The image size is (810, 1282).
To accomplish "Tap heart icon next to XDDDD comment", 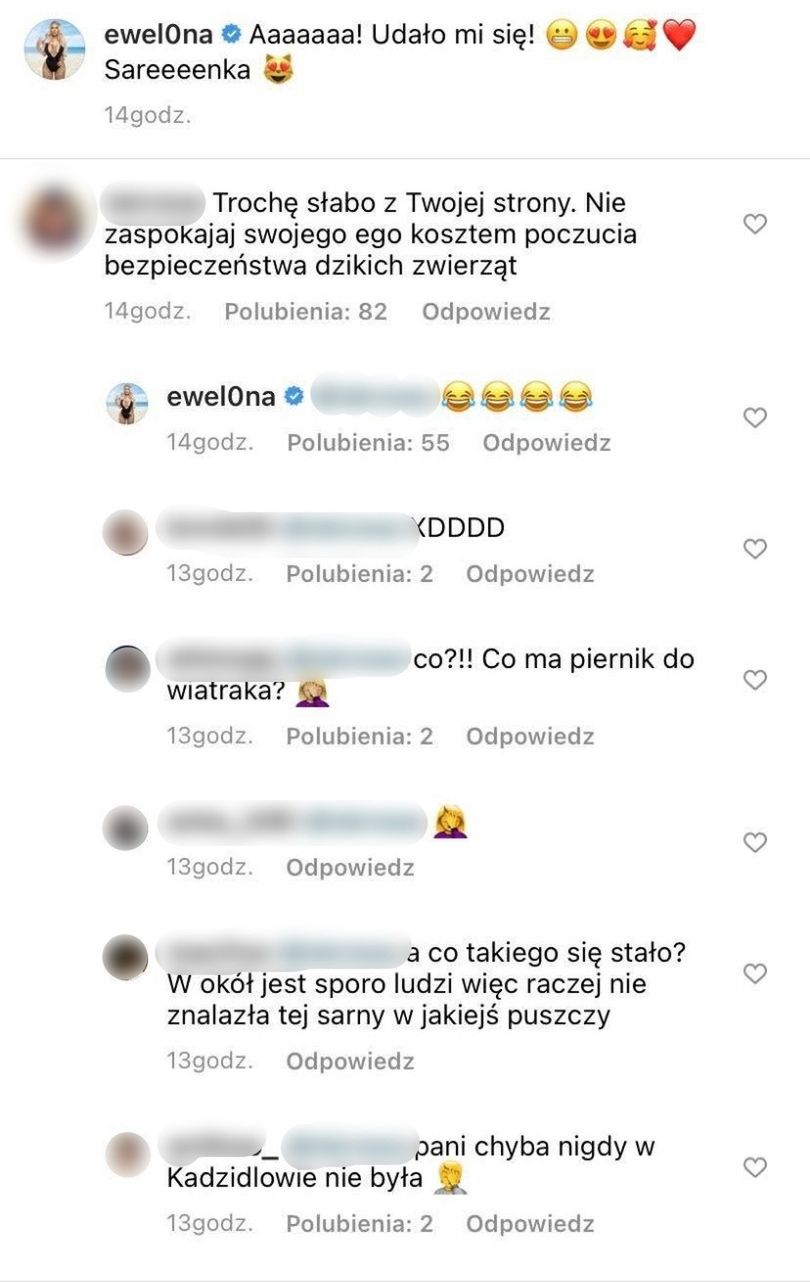I will point(756,548).
